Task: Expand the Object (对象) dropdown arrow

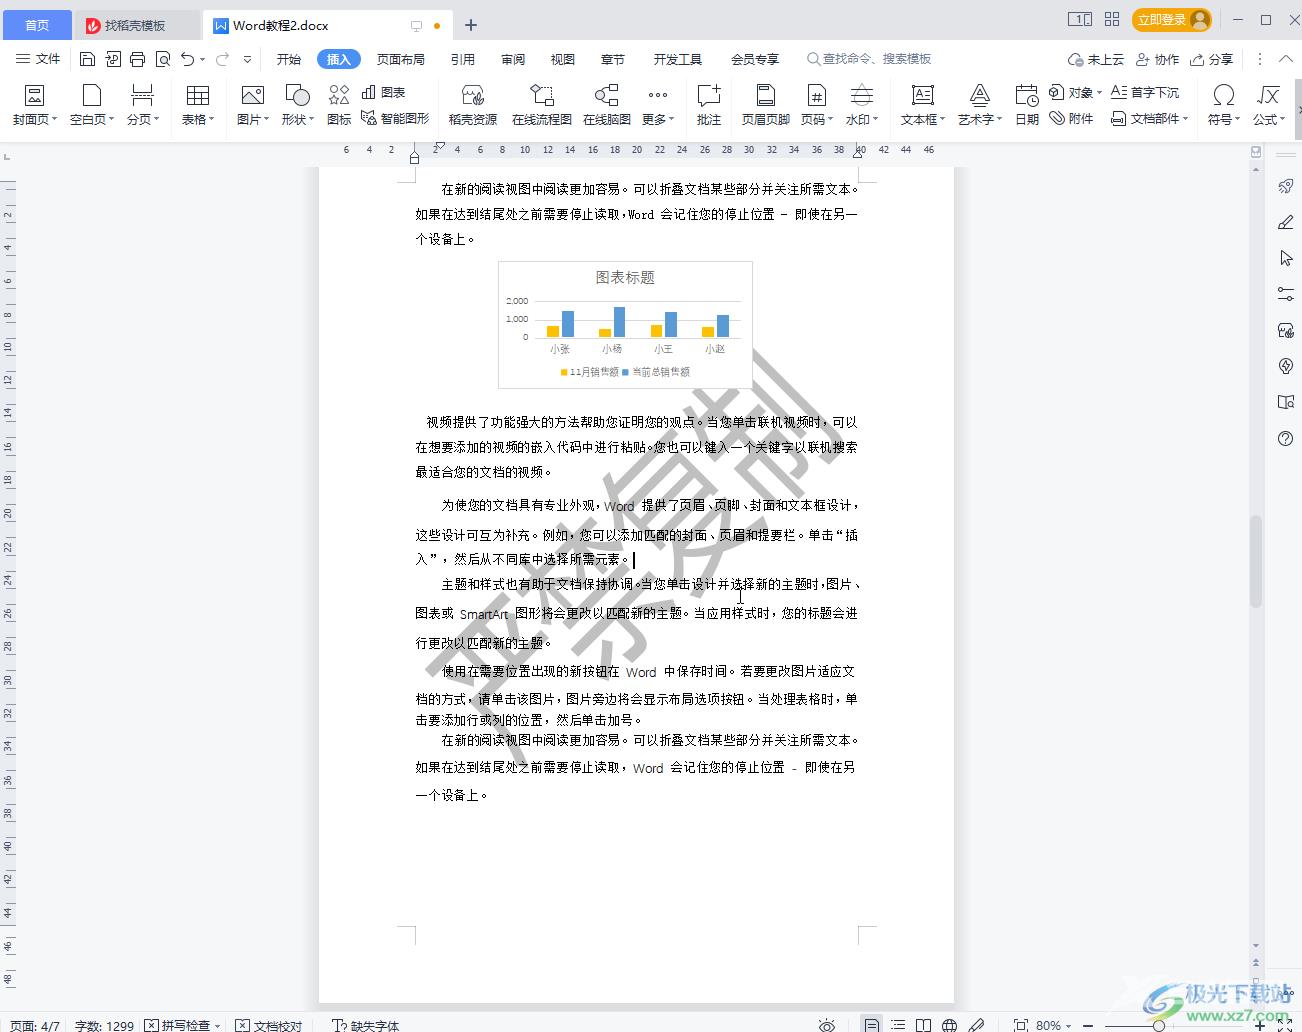Action: tap(1099, 92)
